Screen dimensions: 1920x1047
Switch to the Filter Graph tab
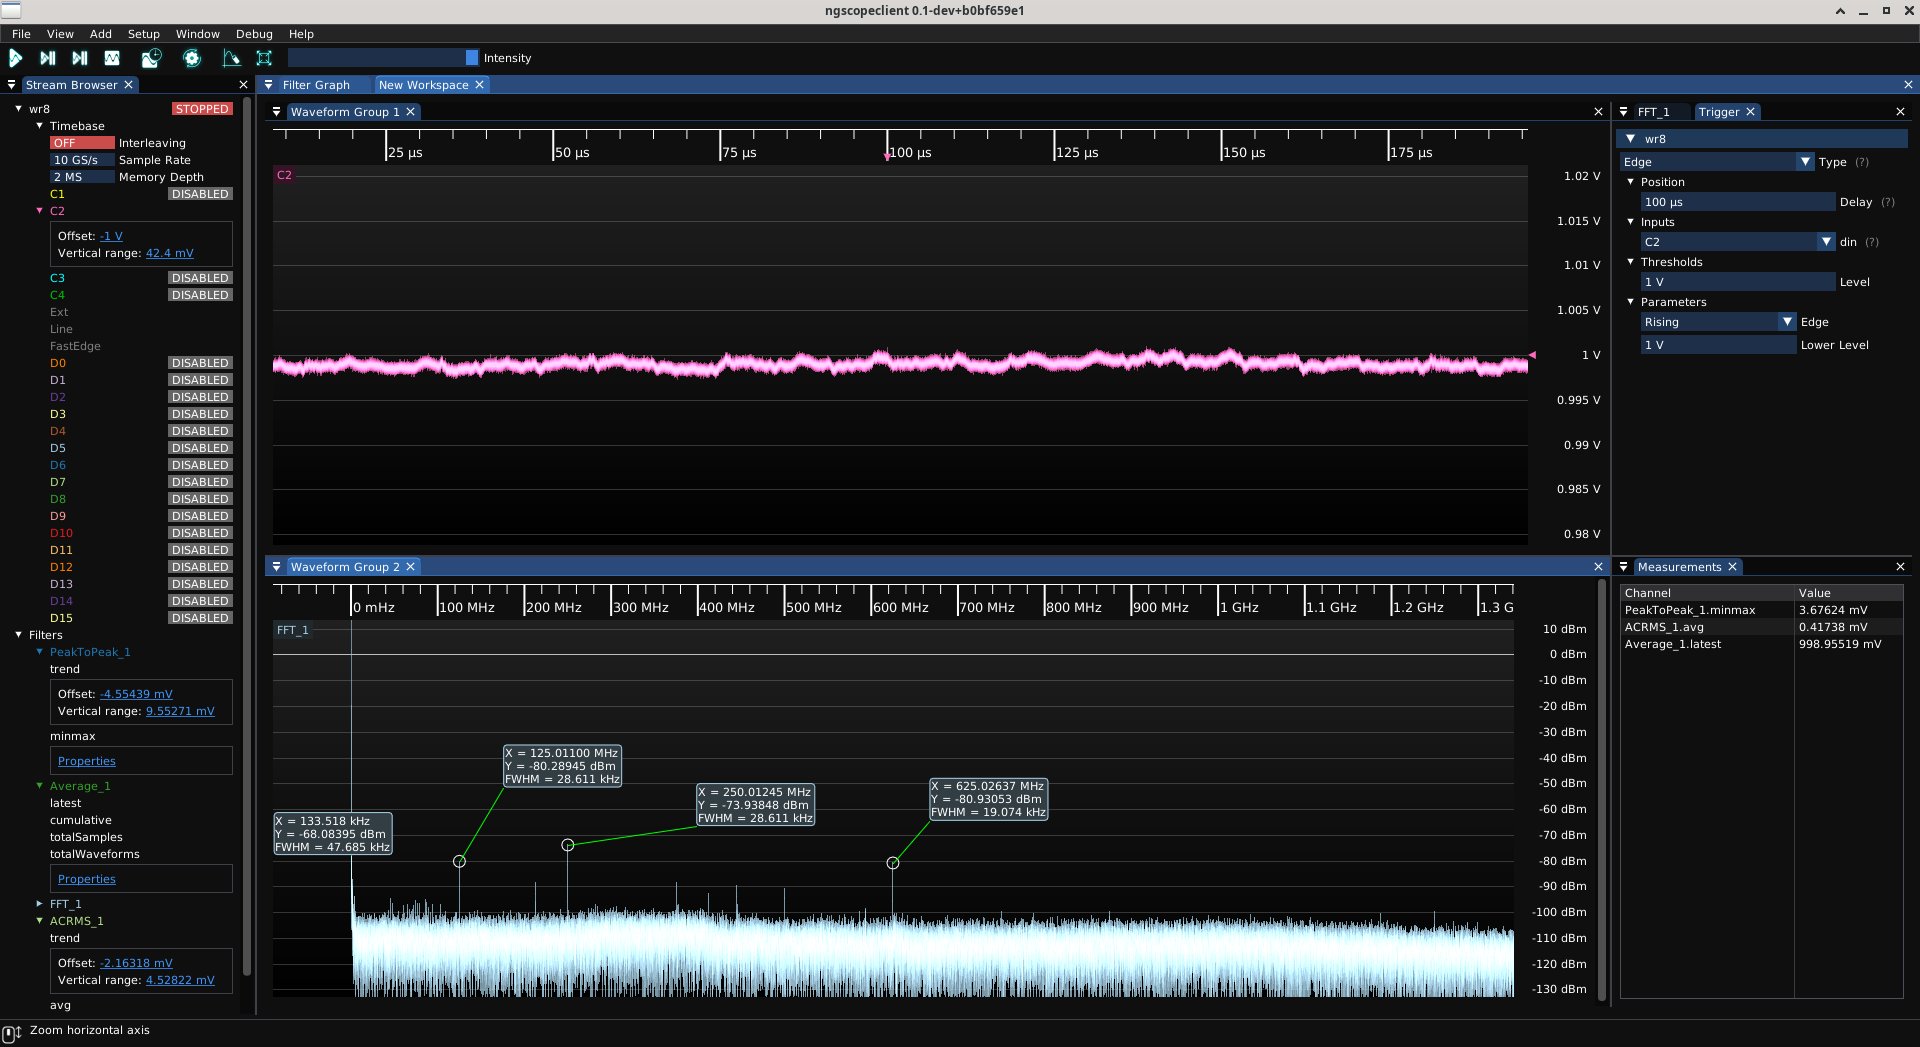coord(316,85)
